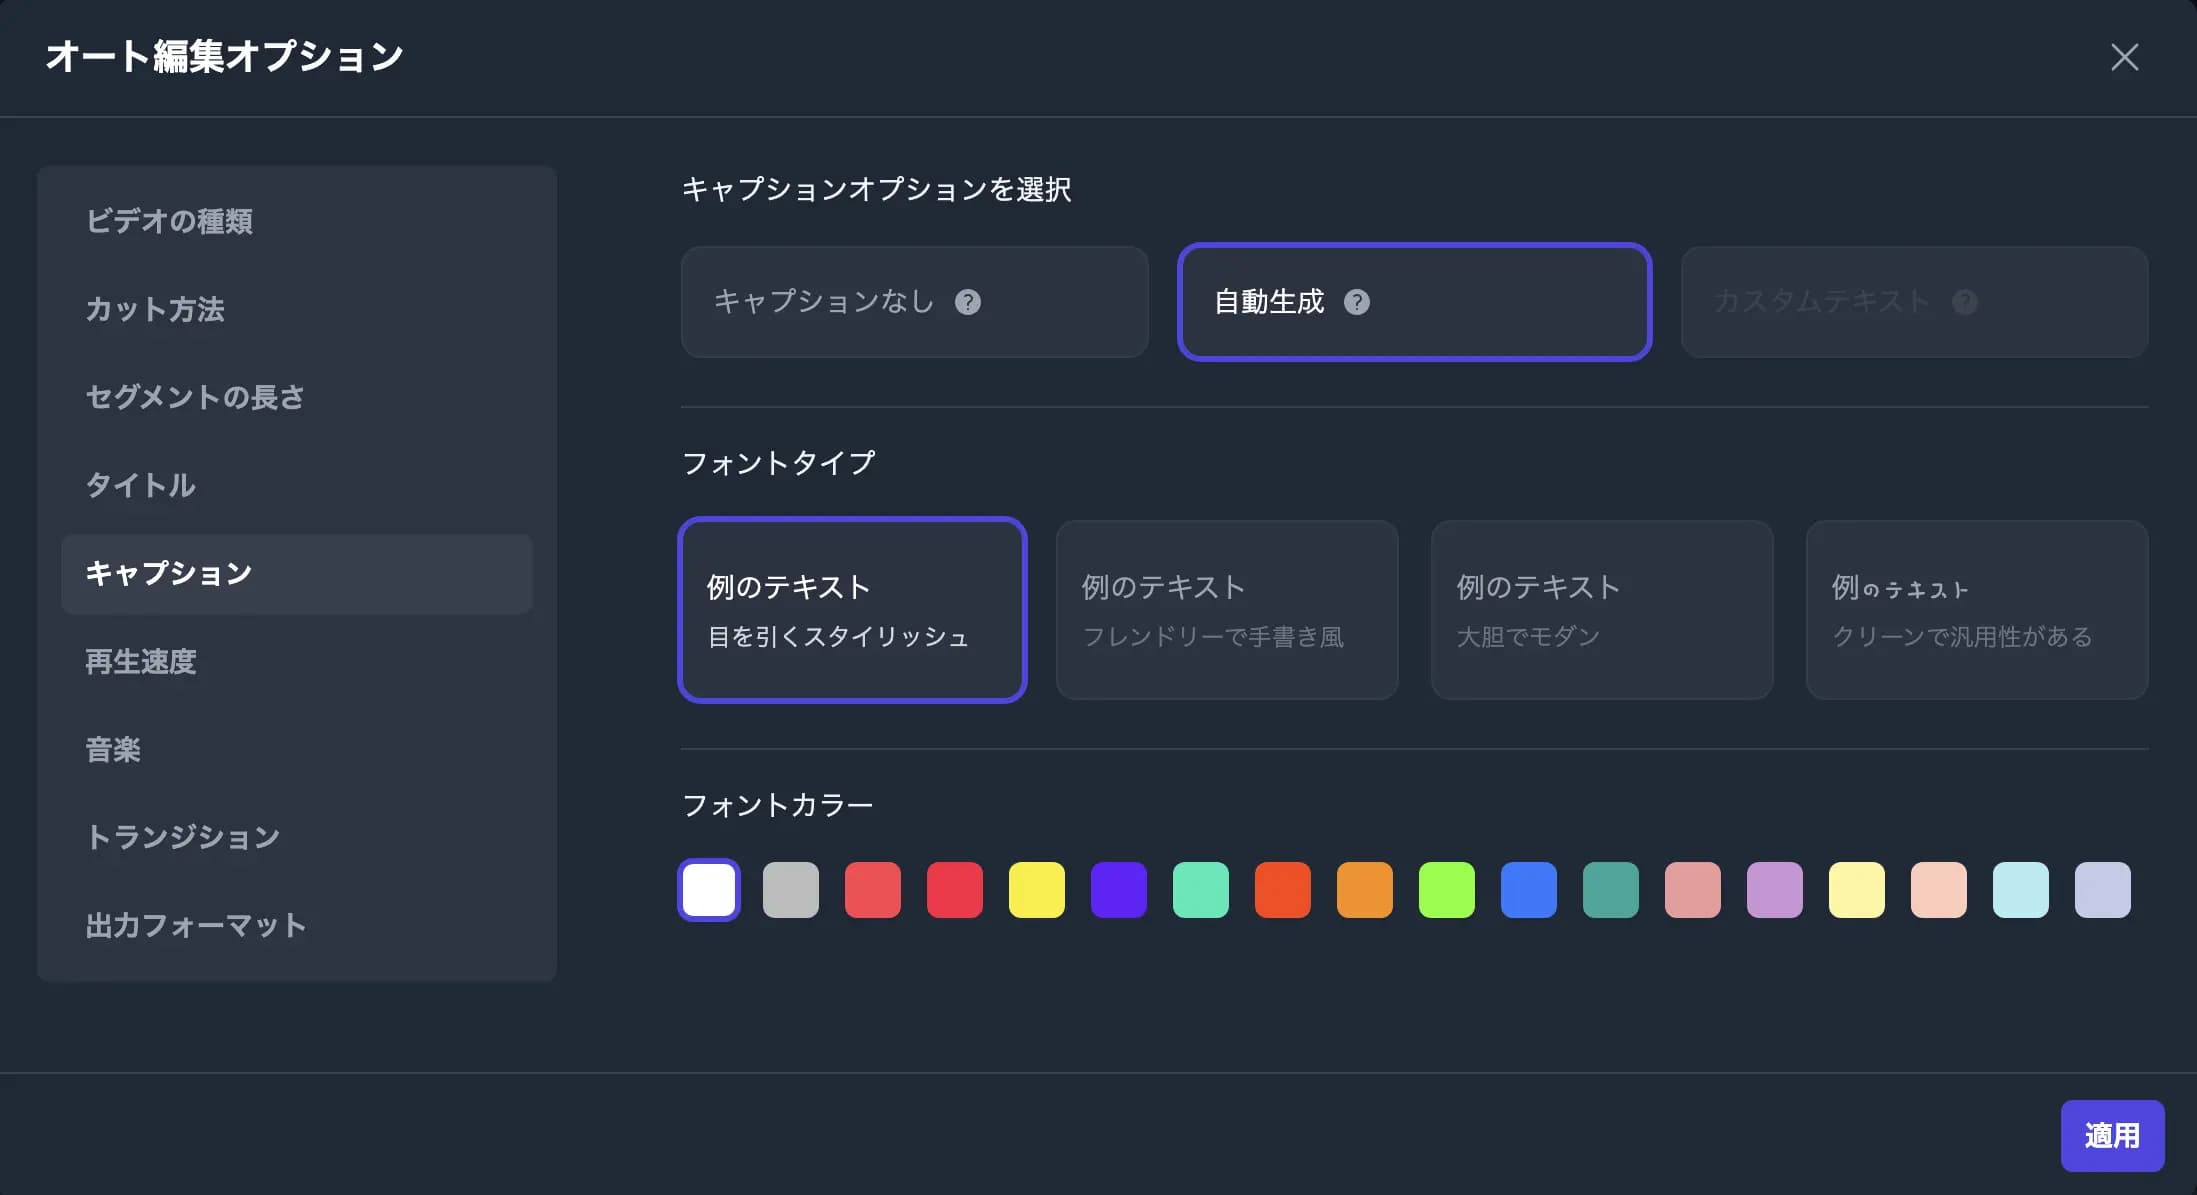The width and height of the screenshot is (2197, 1195).
Task: Click the help icon next to キャプションなし
Action: click(x=968, y=301)
